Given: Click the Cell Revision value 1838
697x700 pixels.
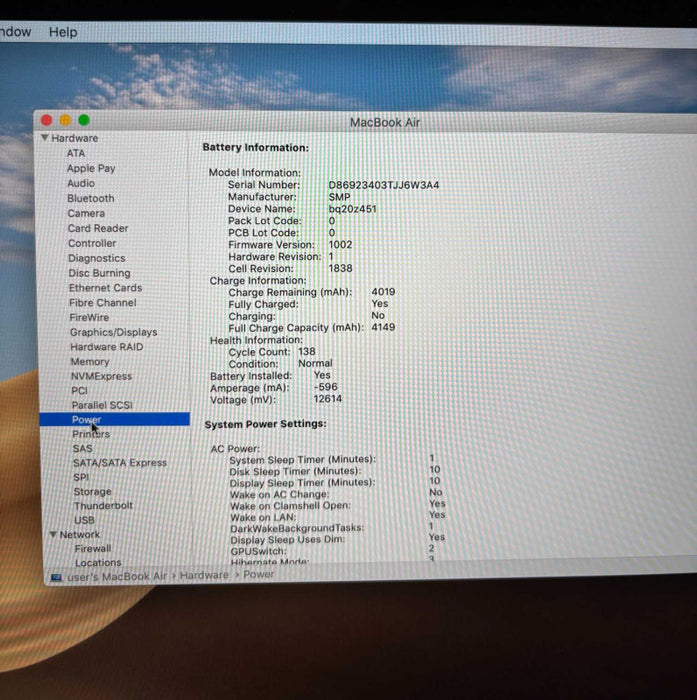Looking at the screenshot, I should (340, 268).
